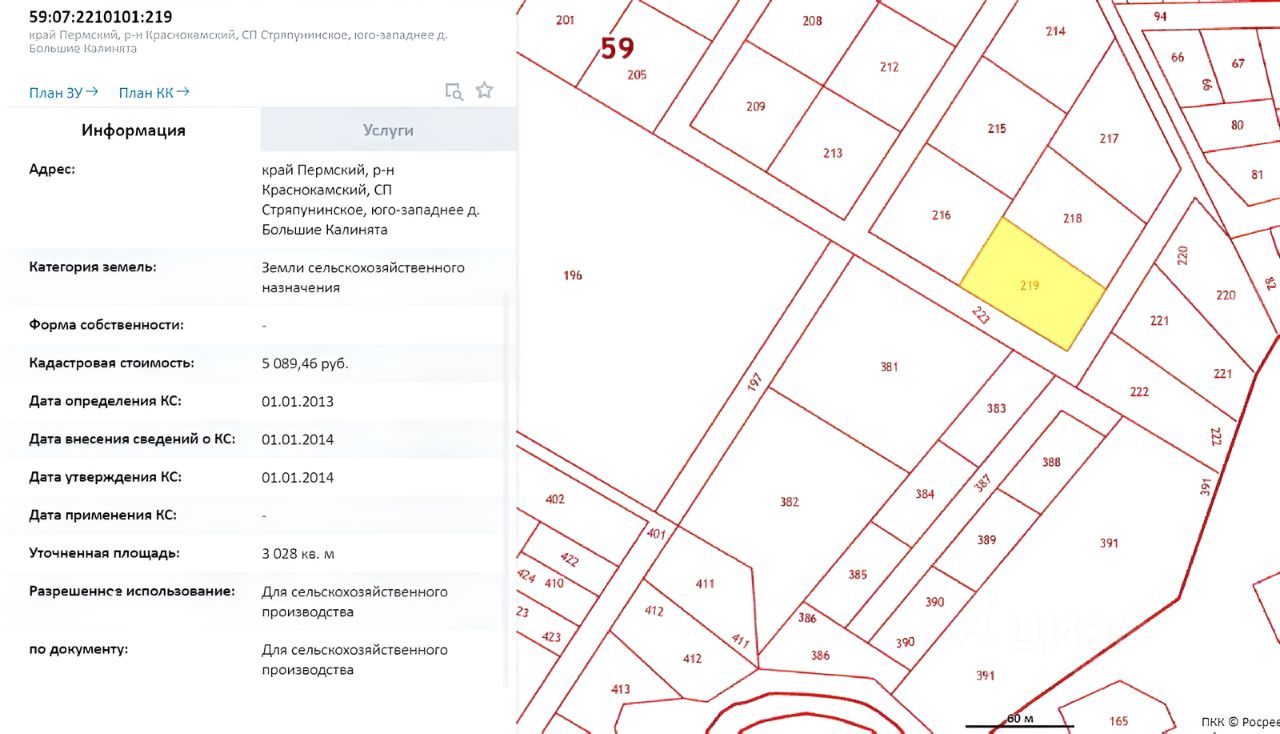Select parcel 388 on the map
This screenshot has width=1280, height=734.
1050,462
